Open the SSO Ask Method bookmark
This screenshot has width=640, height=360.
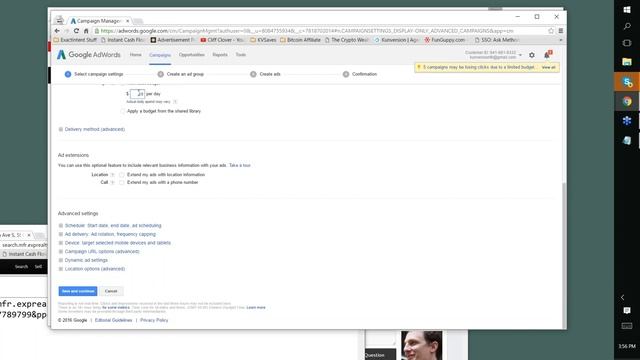click(x=497, y=40)
